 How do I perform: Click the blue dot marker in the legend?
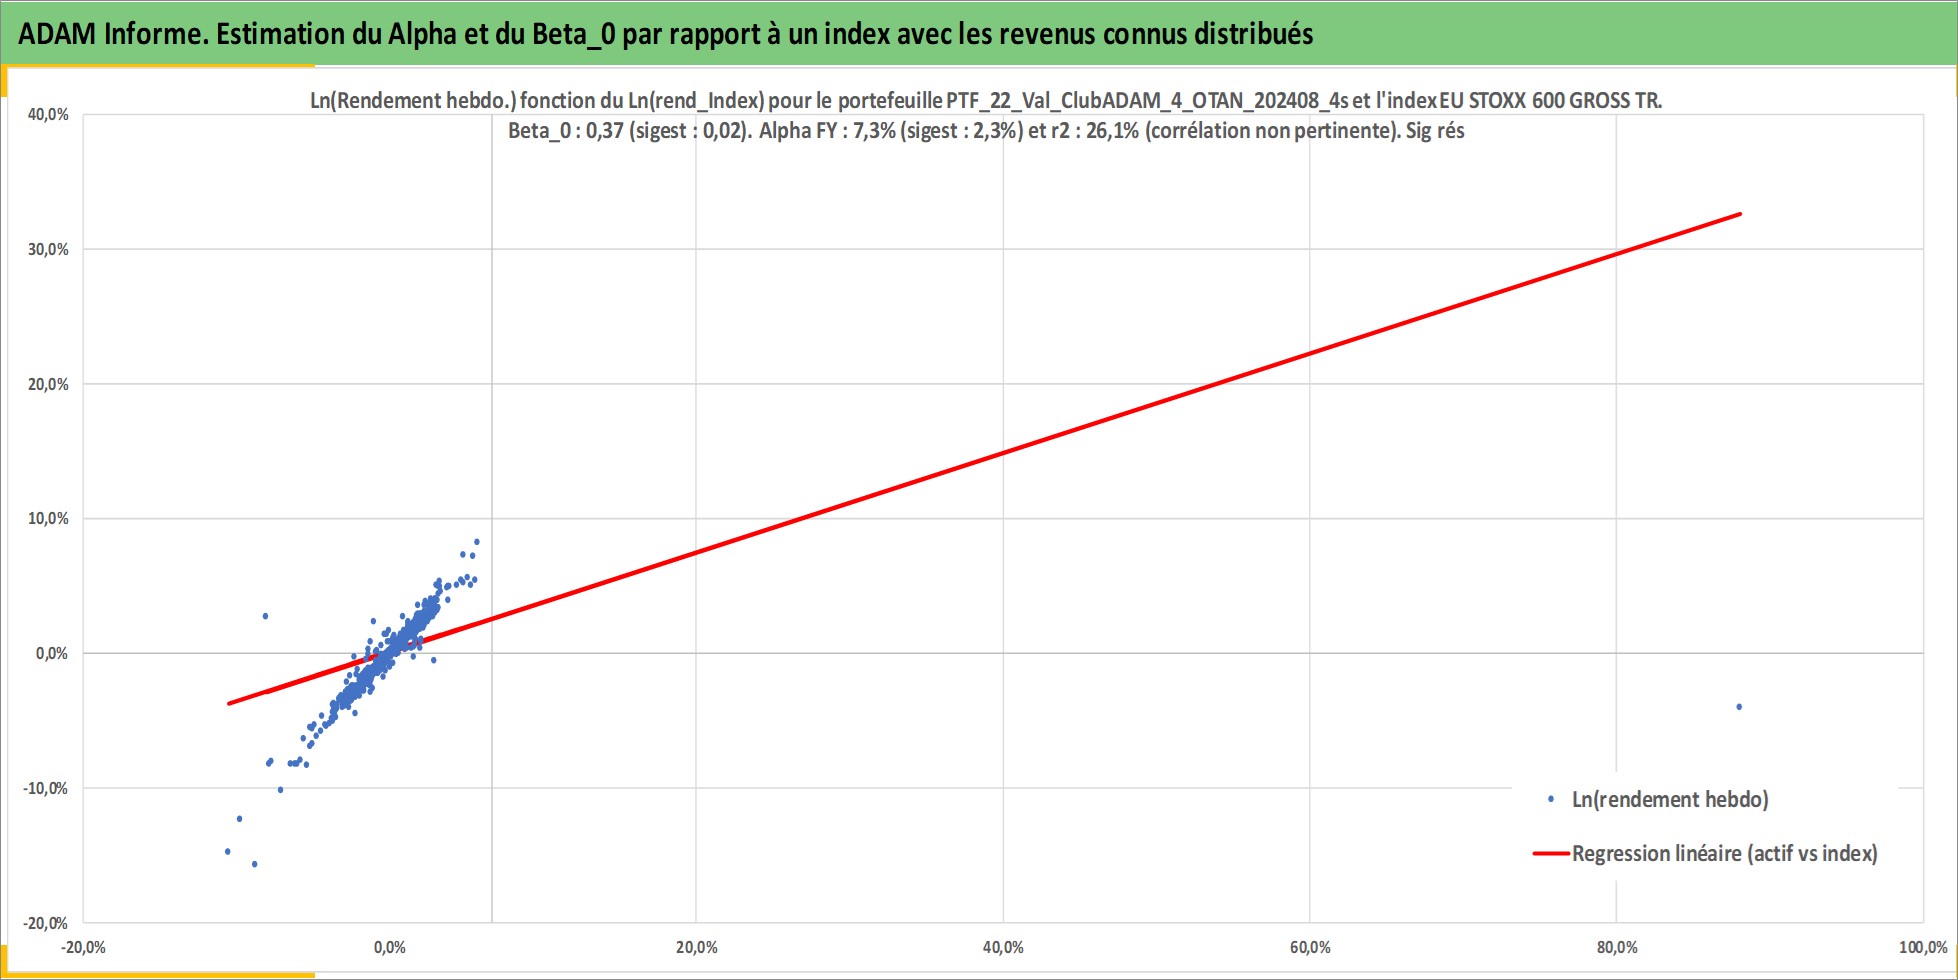(x=1551, y=799)
